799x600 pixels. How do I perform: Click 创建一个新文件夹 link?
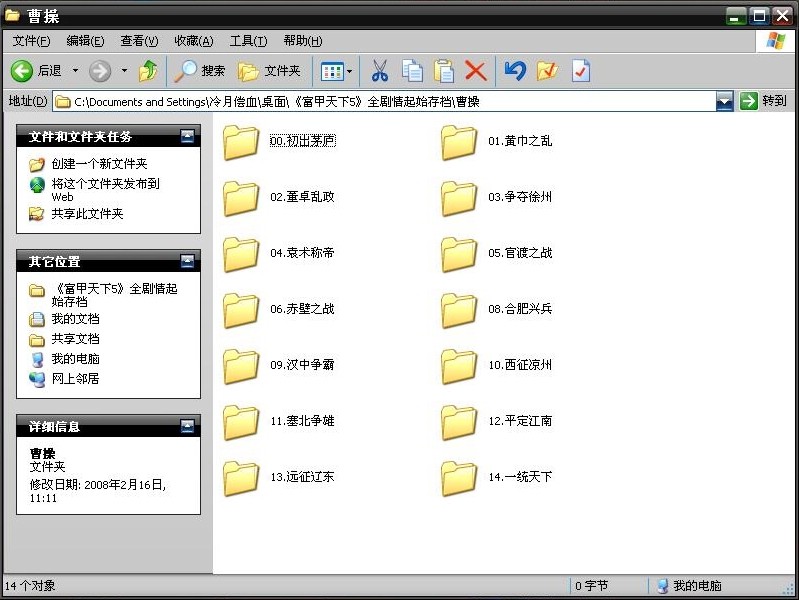(x=99, y=164)
